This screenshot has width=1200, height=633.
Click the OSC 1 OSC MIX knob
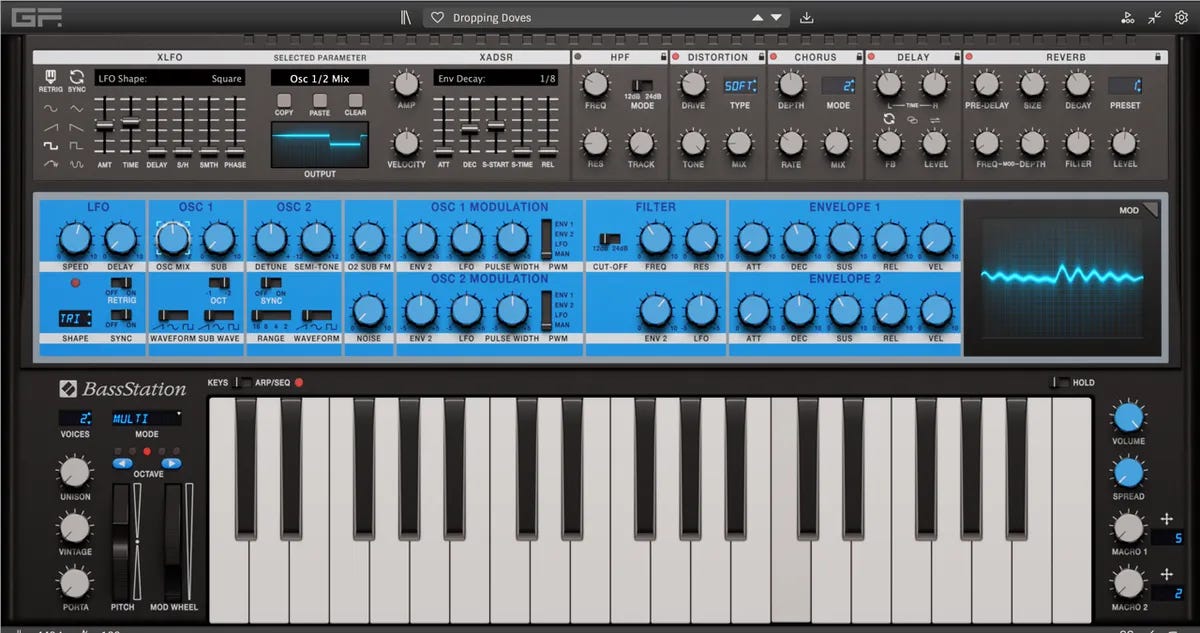172,239
